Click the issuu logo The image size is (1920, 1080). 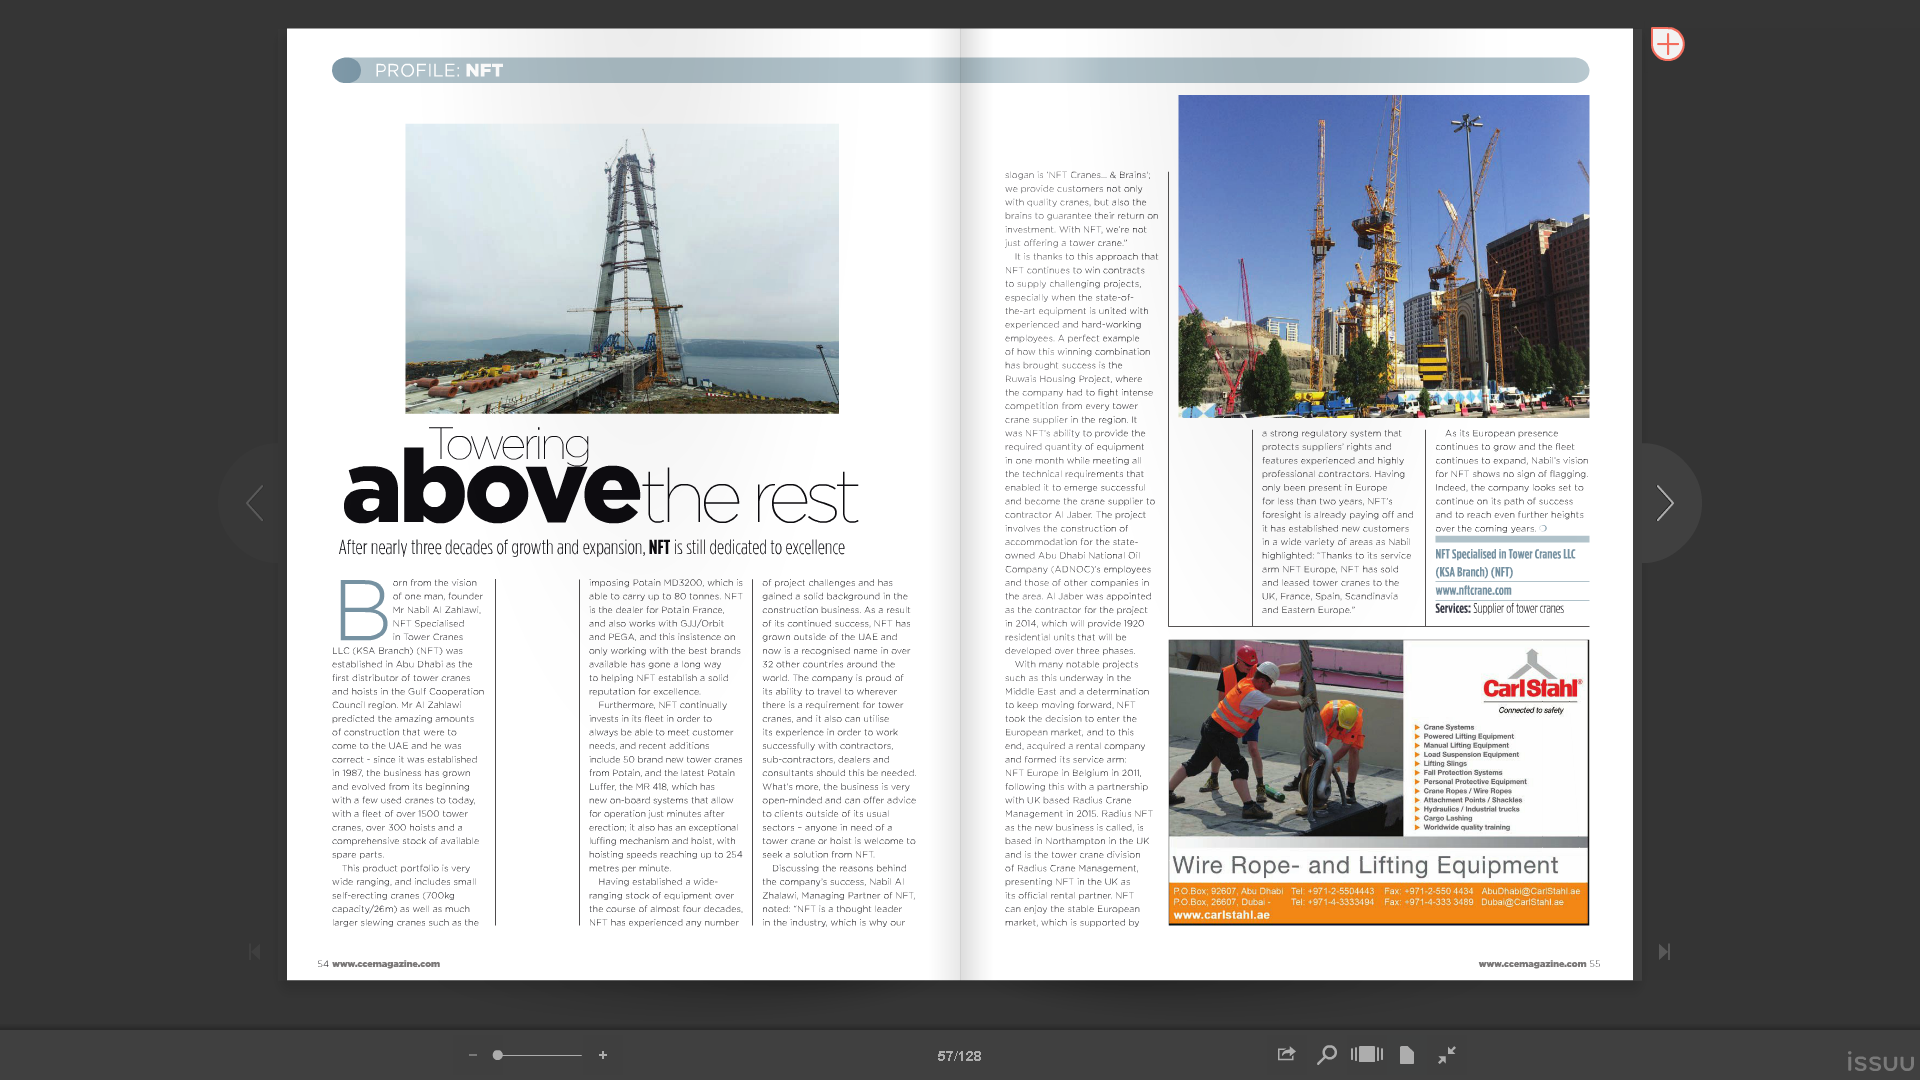[1880, 1061]
